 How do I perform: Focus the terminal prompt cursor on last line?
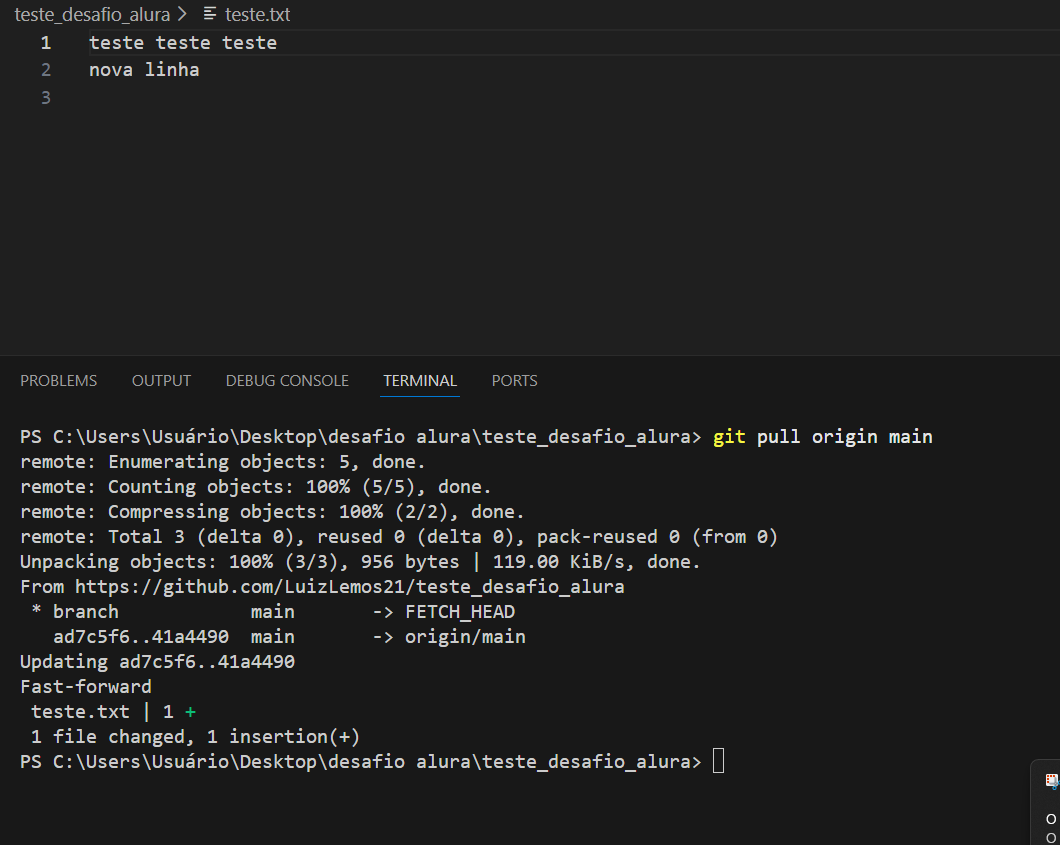[x=718, y=762]
